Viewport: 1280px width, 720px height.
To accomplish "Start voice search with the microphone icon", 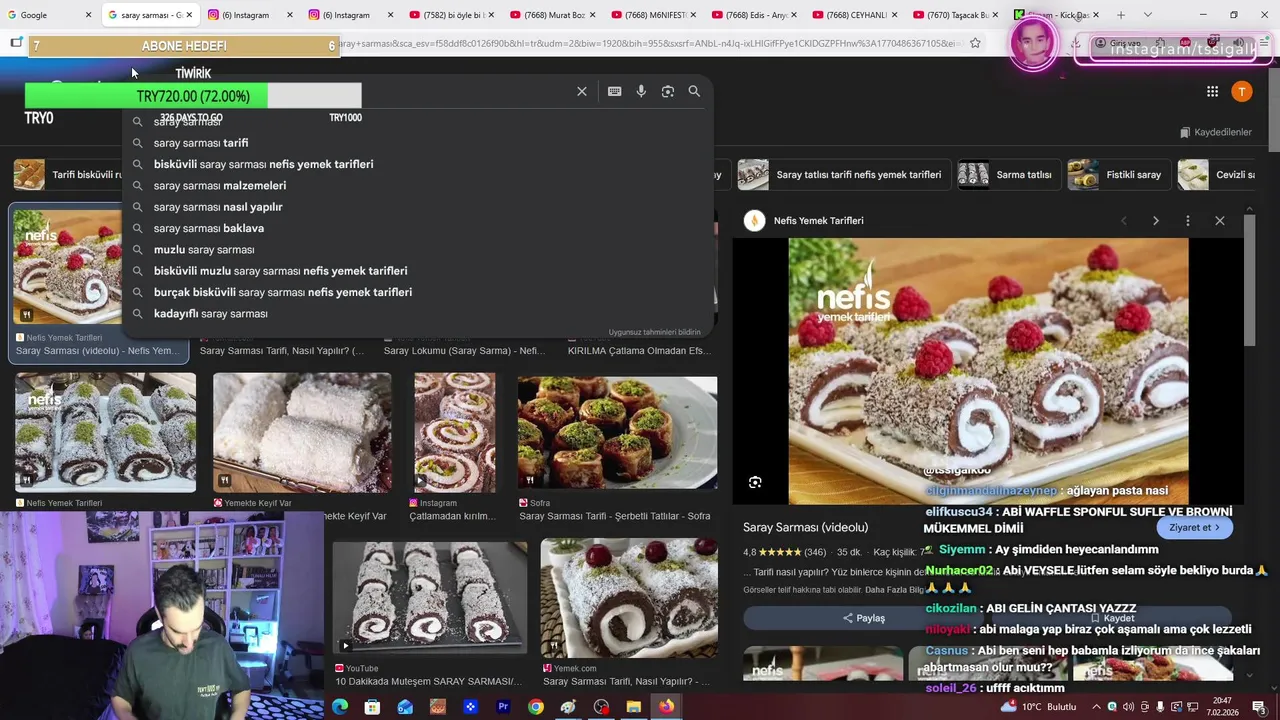I will click(x=641, y=91).
